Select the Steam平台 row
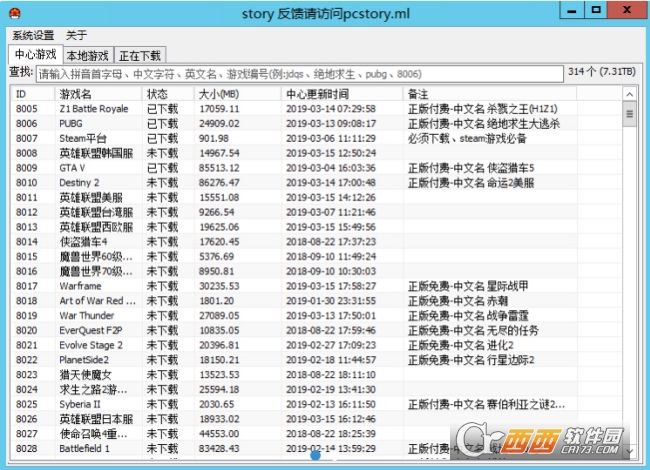The image size is (650, 470). tap(316, 138)
